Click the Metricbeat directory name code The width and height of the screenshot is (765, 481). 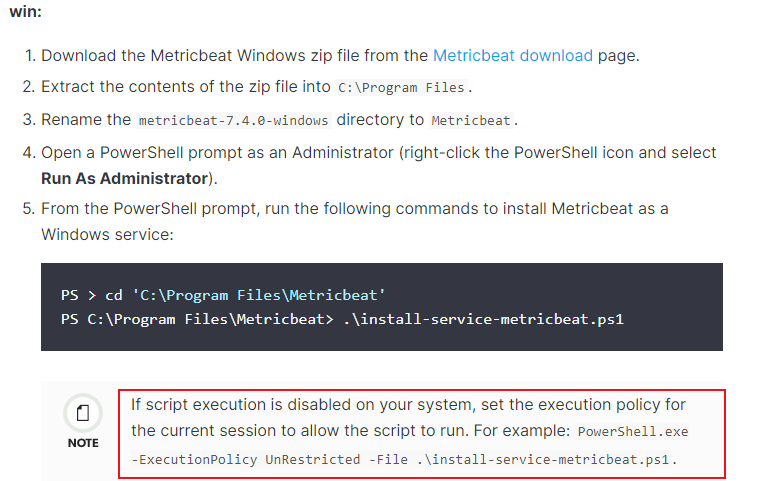[x=471, y=120]
